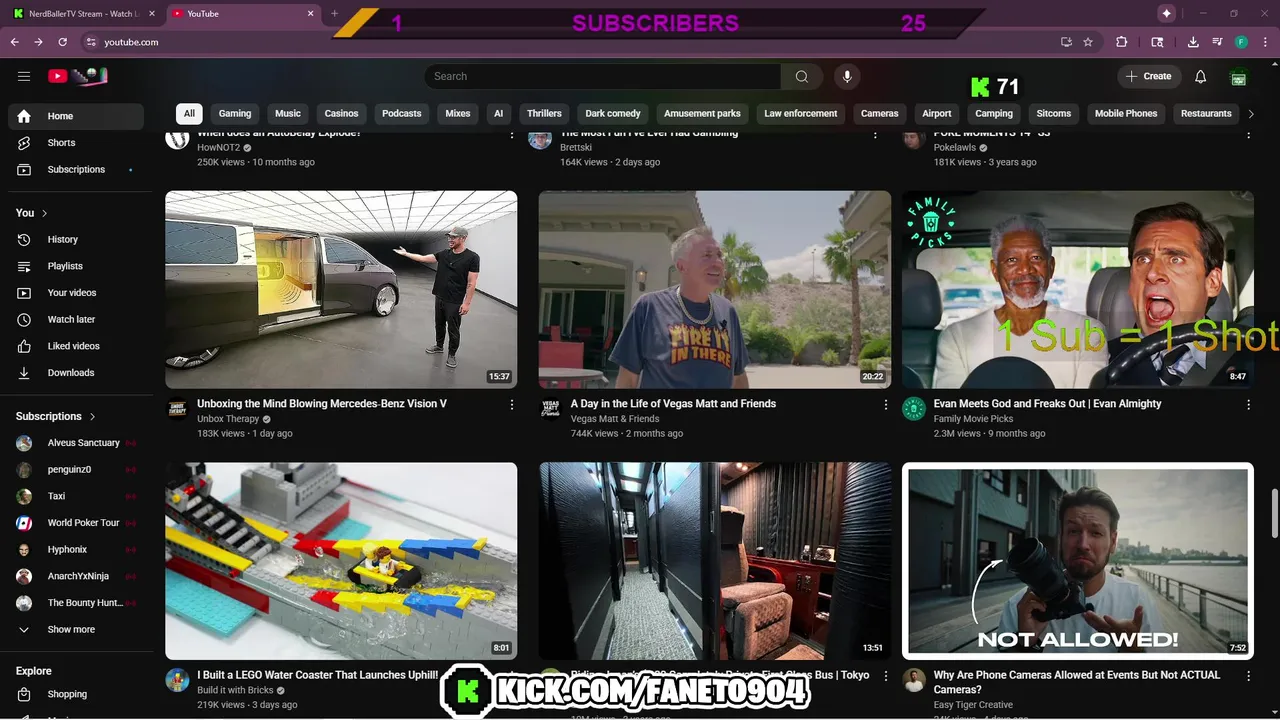This screenshot has height=720, width=1280.
Task: Click the search magnifier button
Action: 802,76
